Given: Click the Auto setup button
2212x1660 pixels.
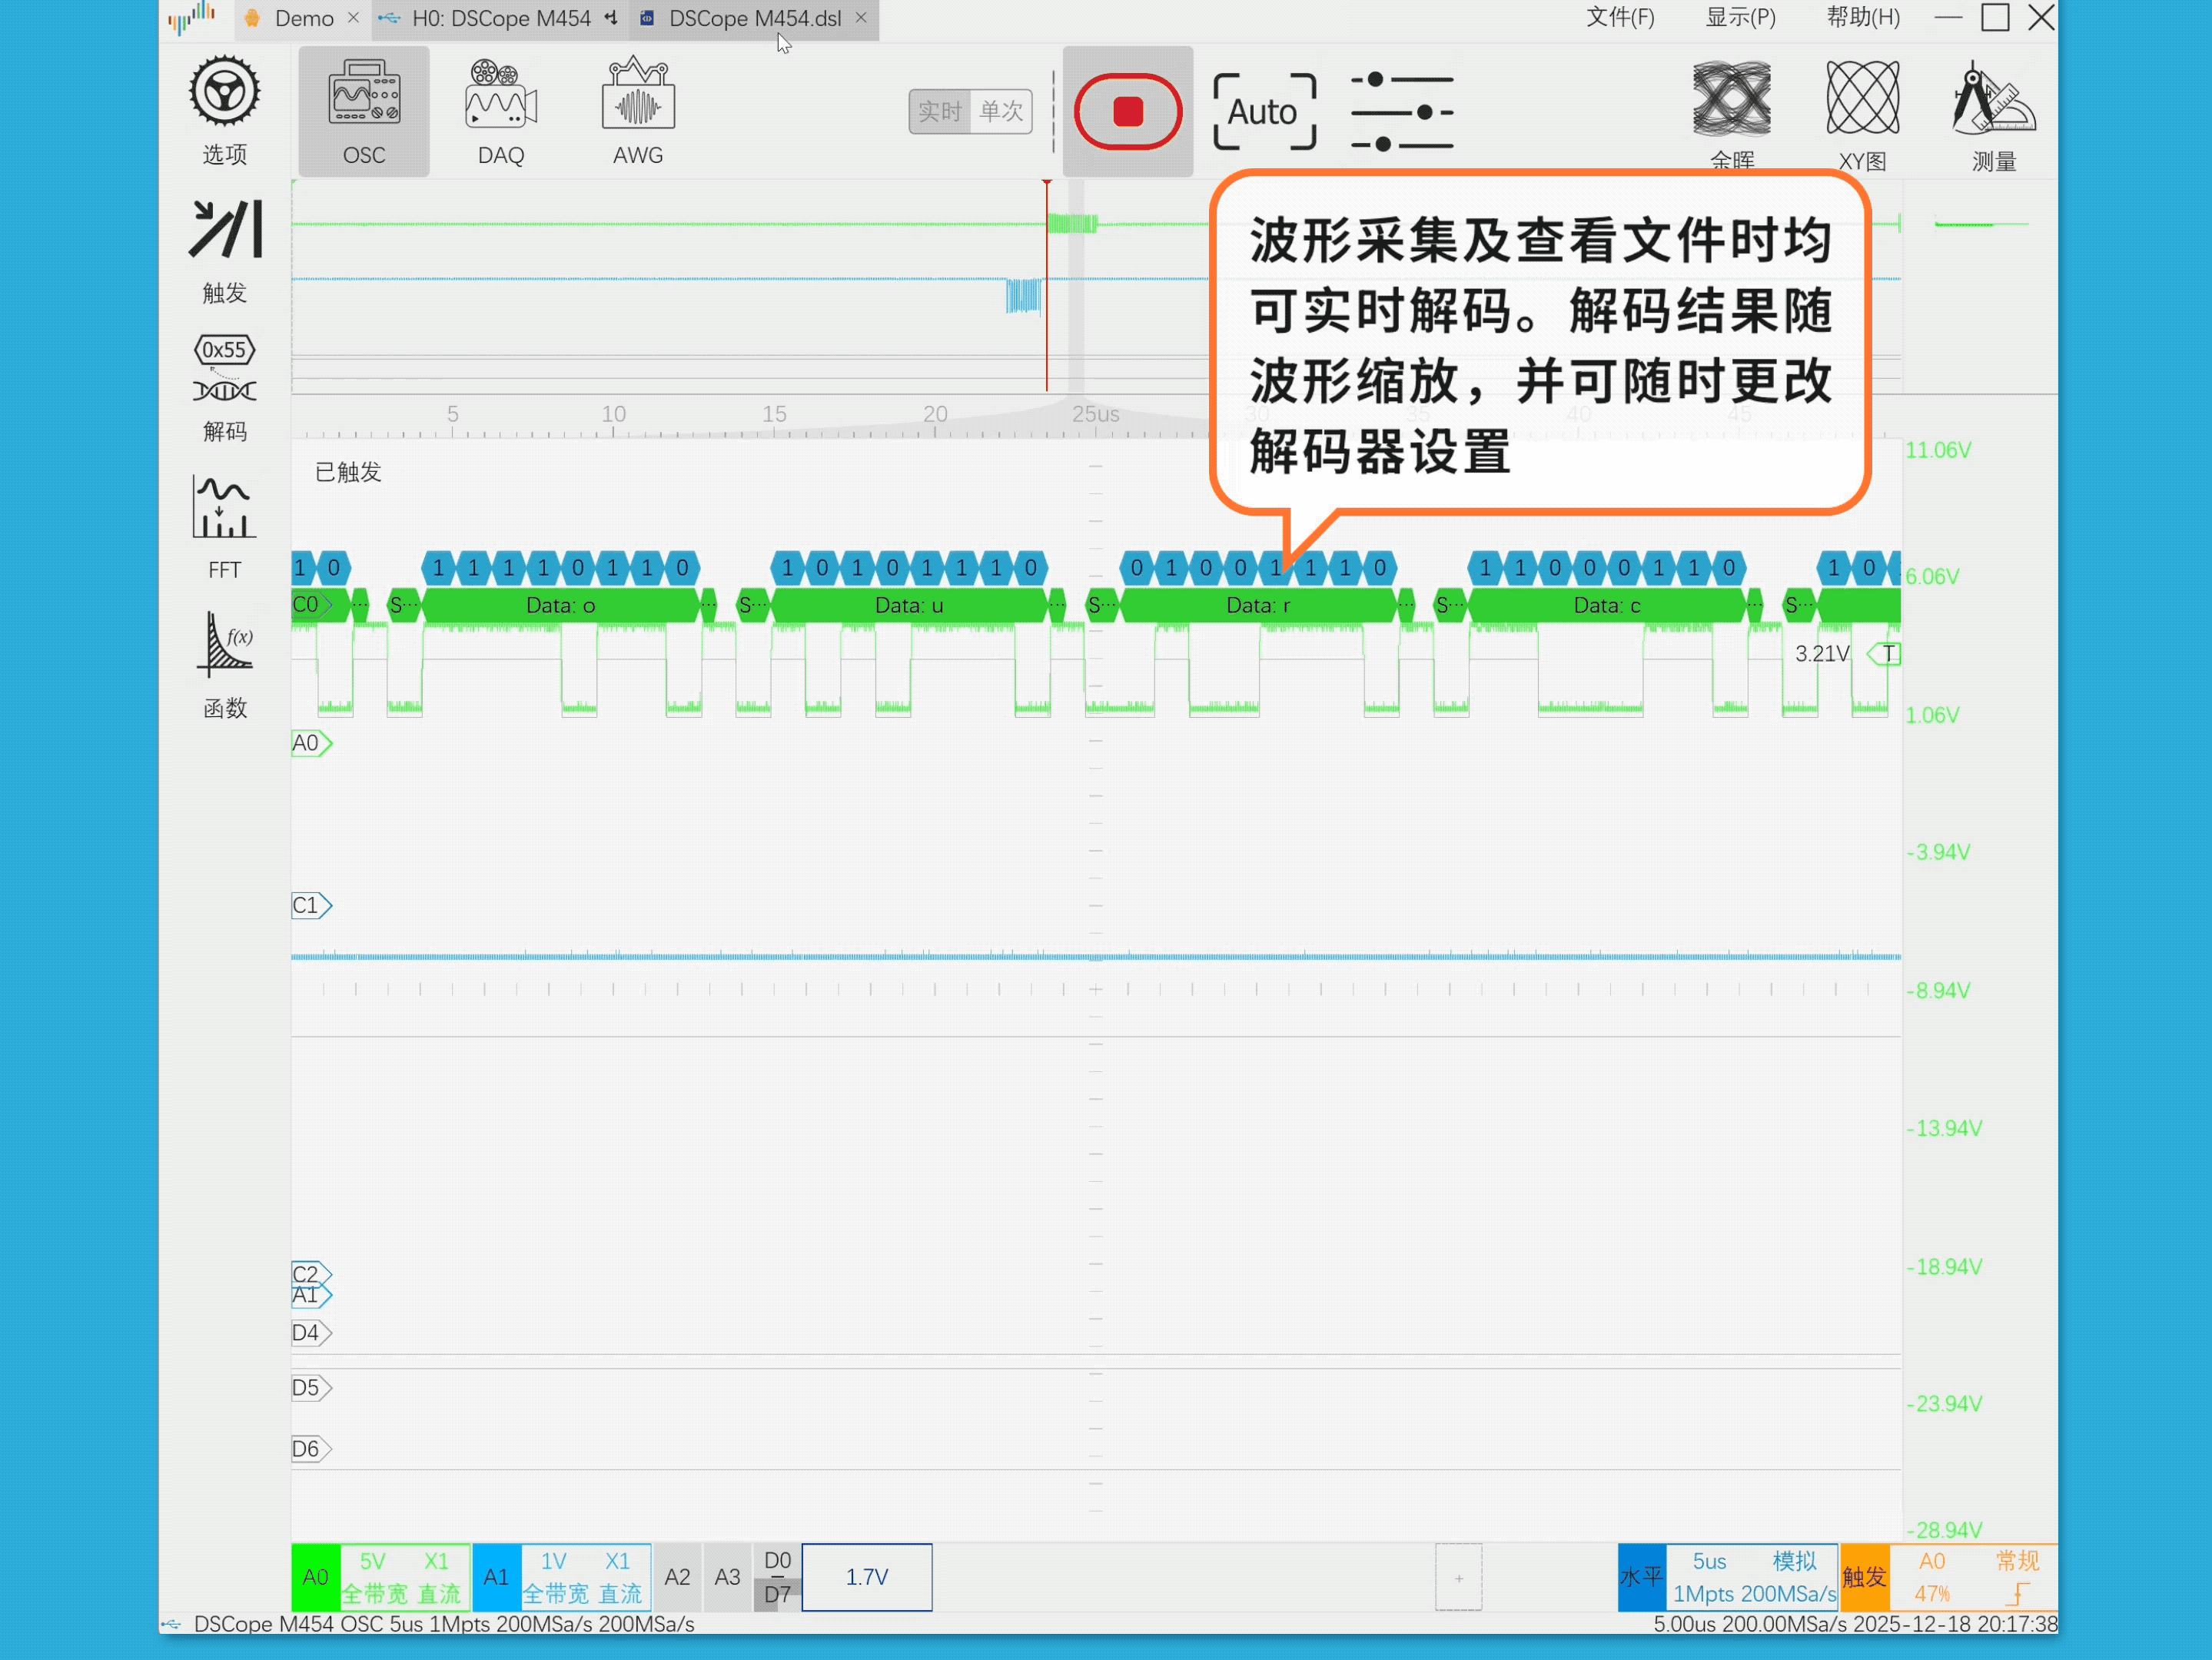Looking at the screenshot, I should coord(1263,111).
